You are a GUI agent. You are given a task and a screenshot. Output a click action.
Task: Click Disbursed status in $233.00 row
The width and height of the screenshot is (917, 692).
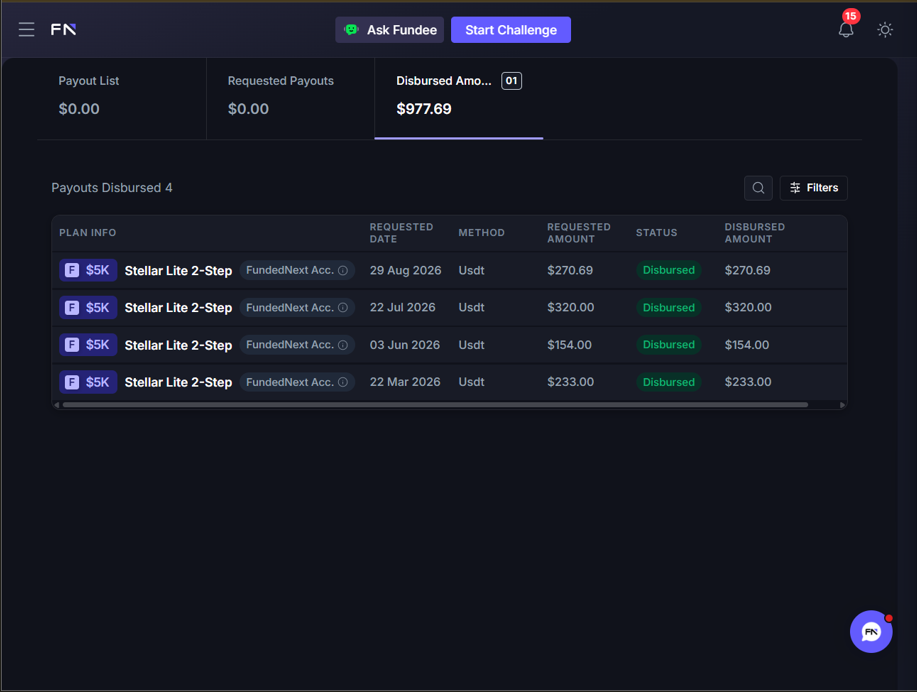pyautogui.click(x=668, y=382)
